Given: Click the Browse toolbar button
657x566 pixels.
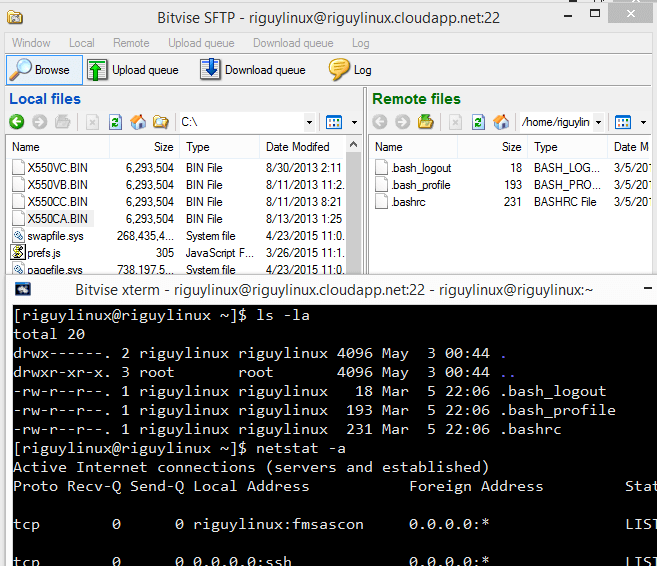Looking at the screenshot, I should 40,70.
